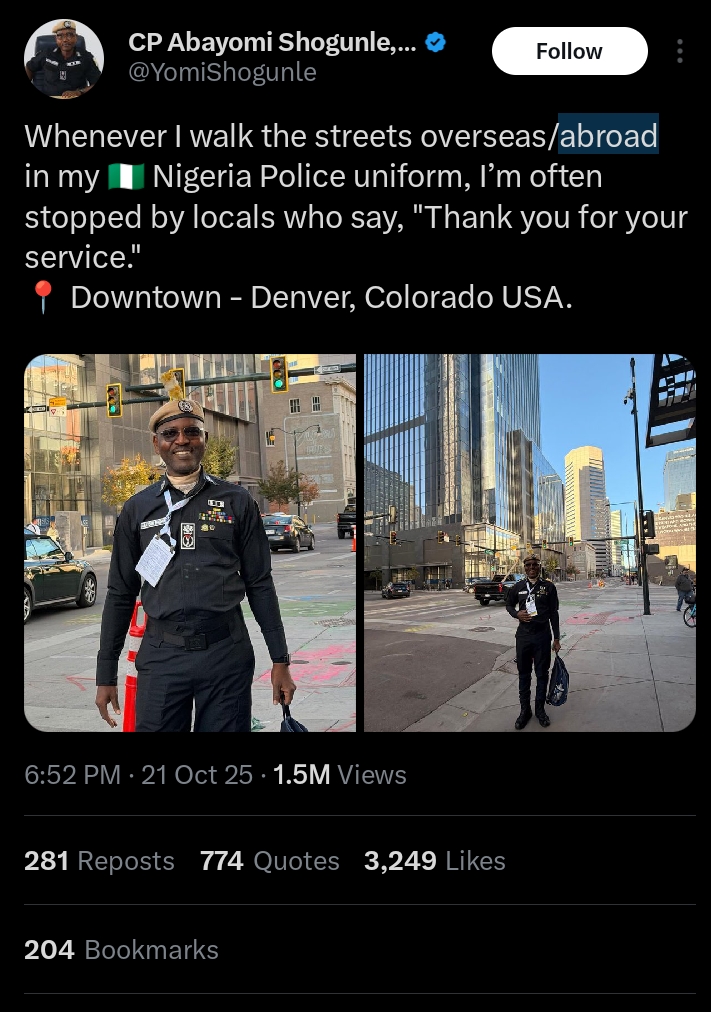This screenshot has width=711, height=1012.
Task: Open the profile avatar picture
Action: pos(64,59)
